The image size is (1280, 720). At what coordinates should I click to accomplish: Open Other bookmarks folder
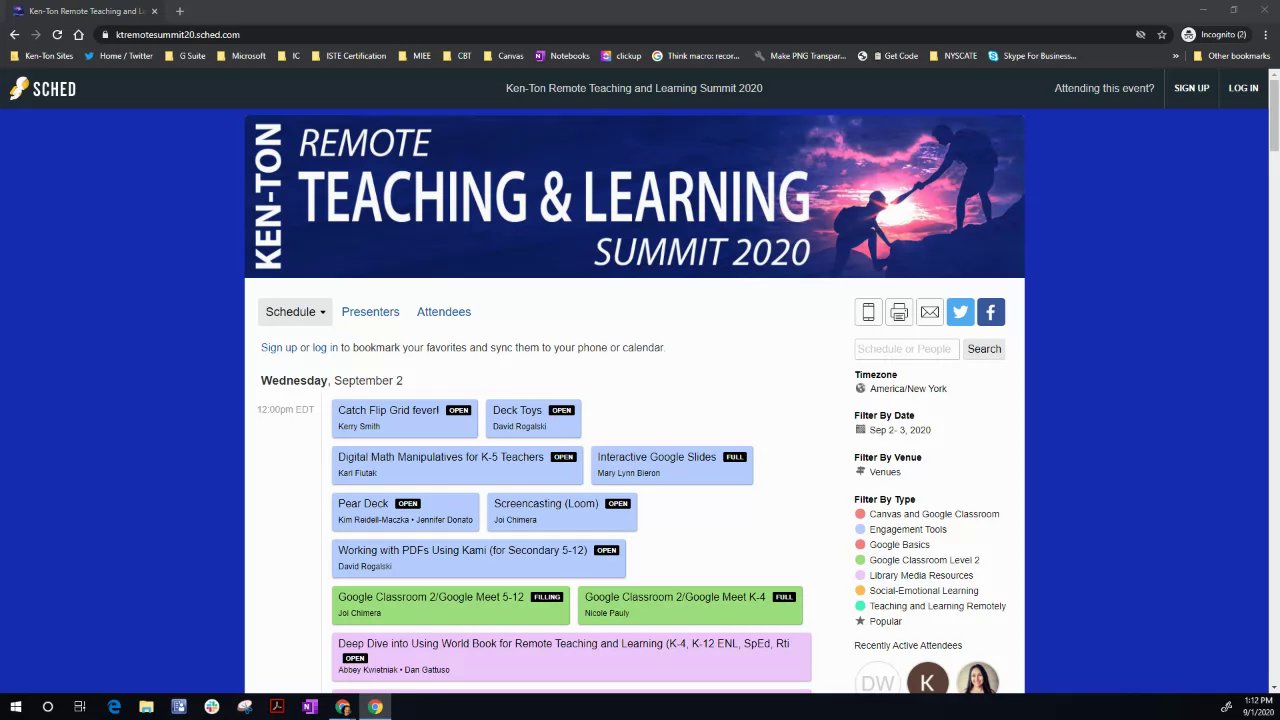click(x=1231, y=56)
